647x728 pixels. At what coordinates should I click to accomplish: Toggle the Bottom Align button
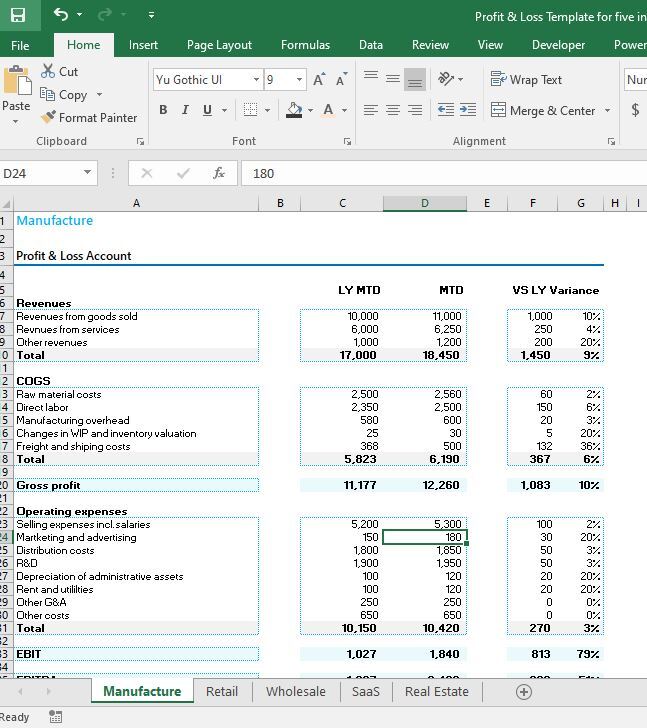[x=415, y=78]
